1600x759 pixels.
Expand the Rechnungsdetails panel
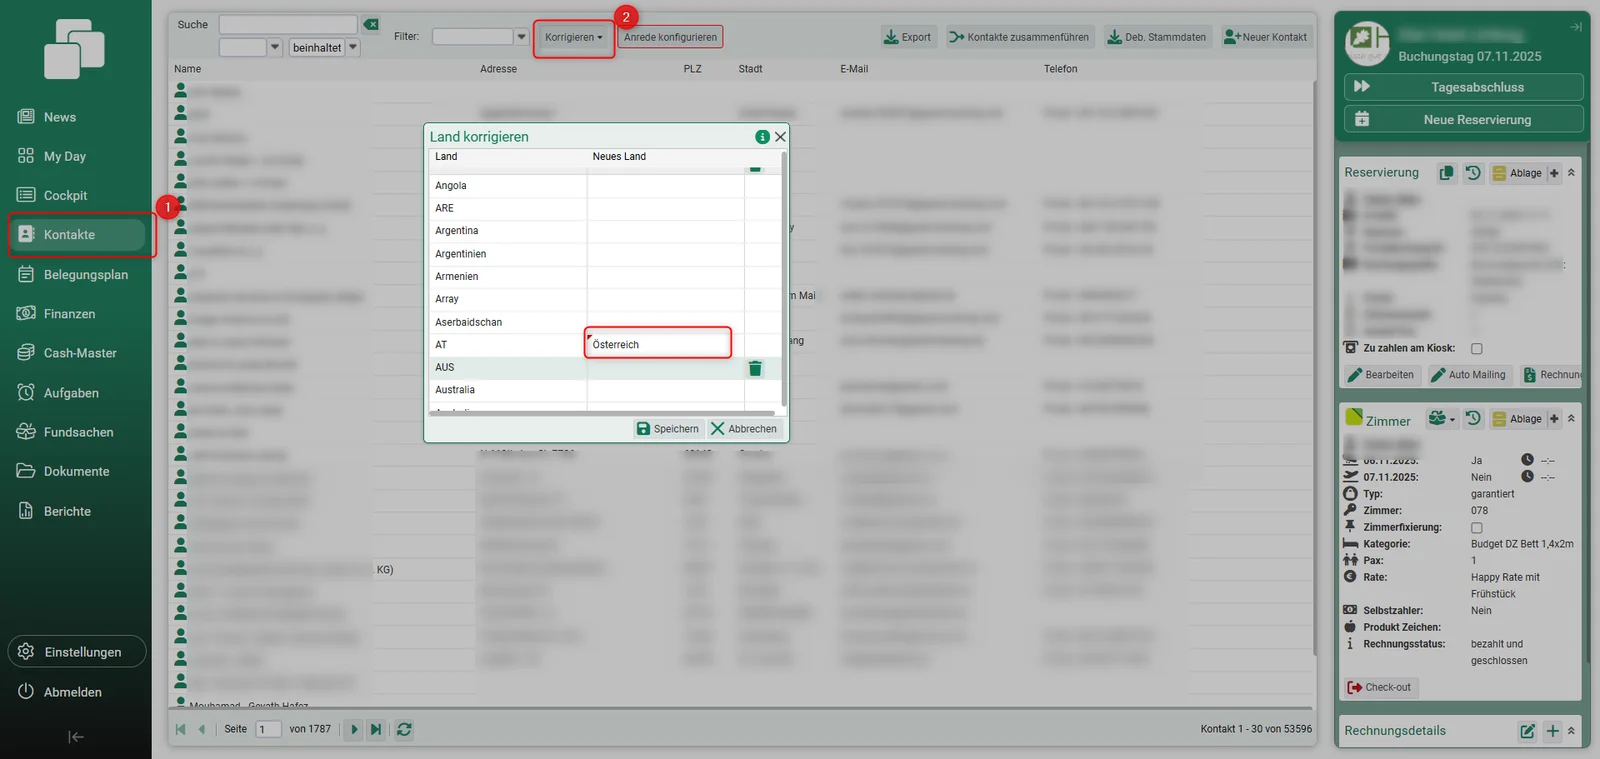tap(1571, 731)
